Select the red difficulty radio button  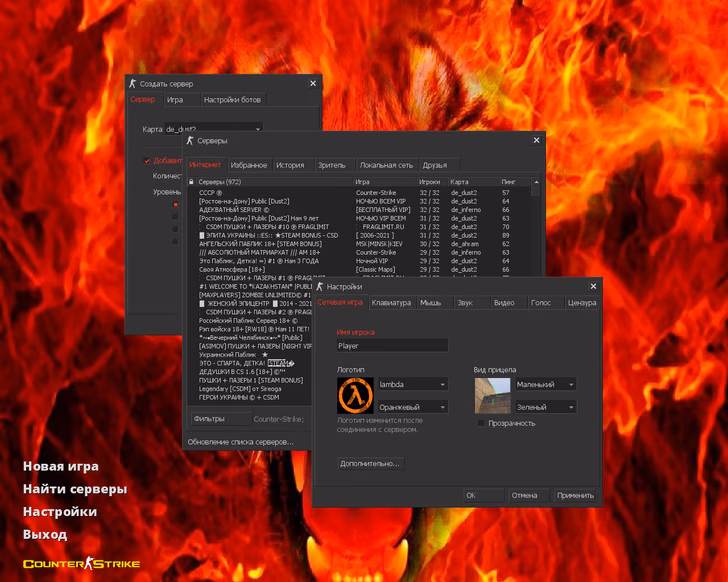(176, 205)
